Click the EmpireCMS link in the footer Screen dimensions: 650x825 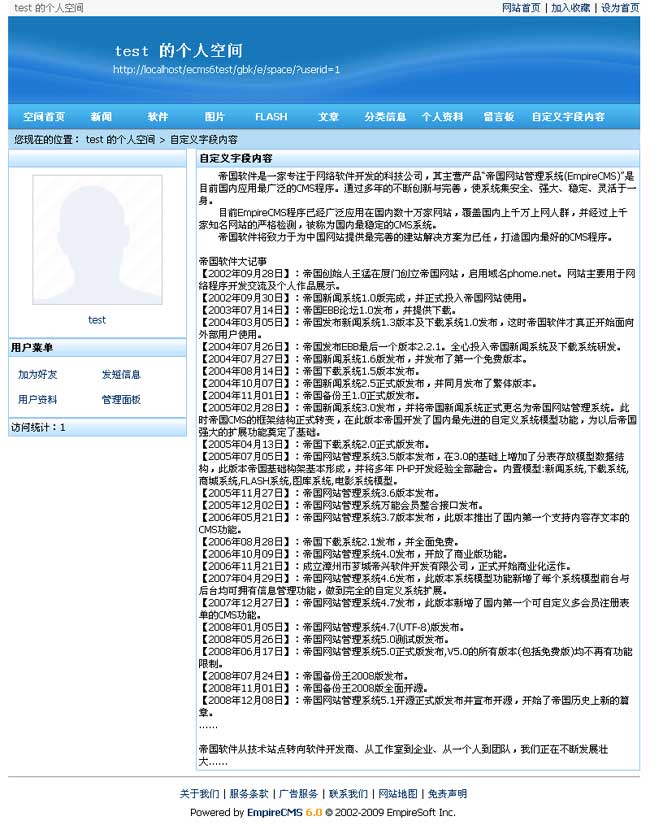274,812
